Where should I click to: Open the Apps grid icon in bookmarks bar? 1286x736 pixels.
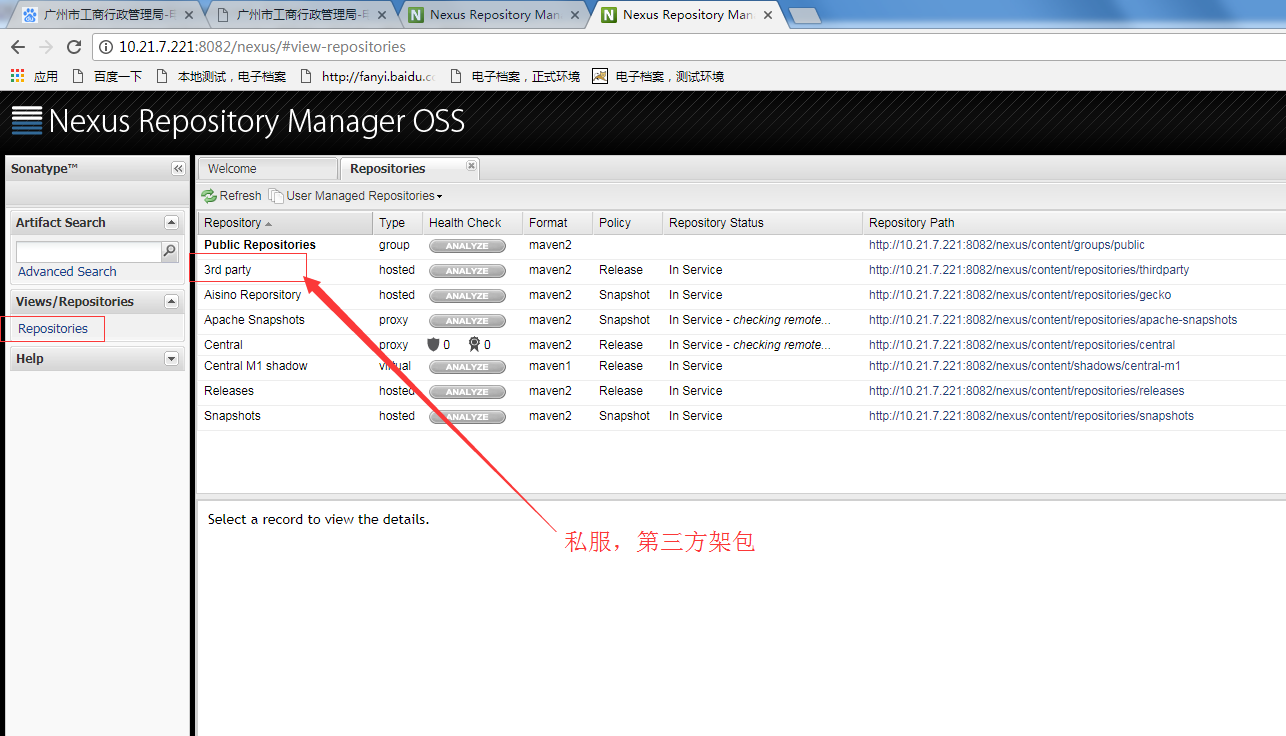[17, 76]
